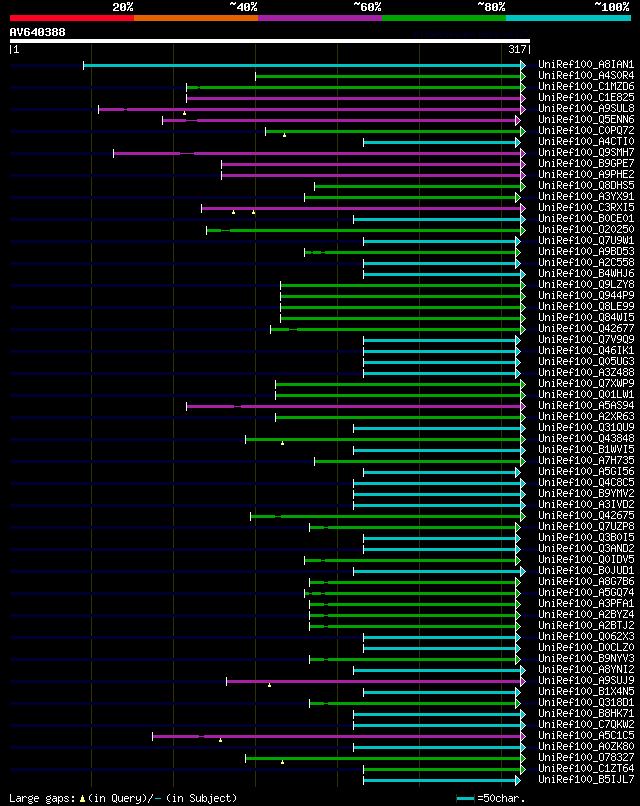The image size is (640, 806).
Task: Click the query end position 317
Action: (x=517, y=49)
